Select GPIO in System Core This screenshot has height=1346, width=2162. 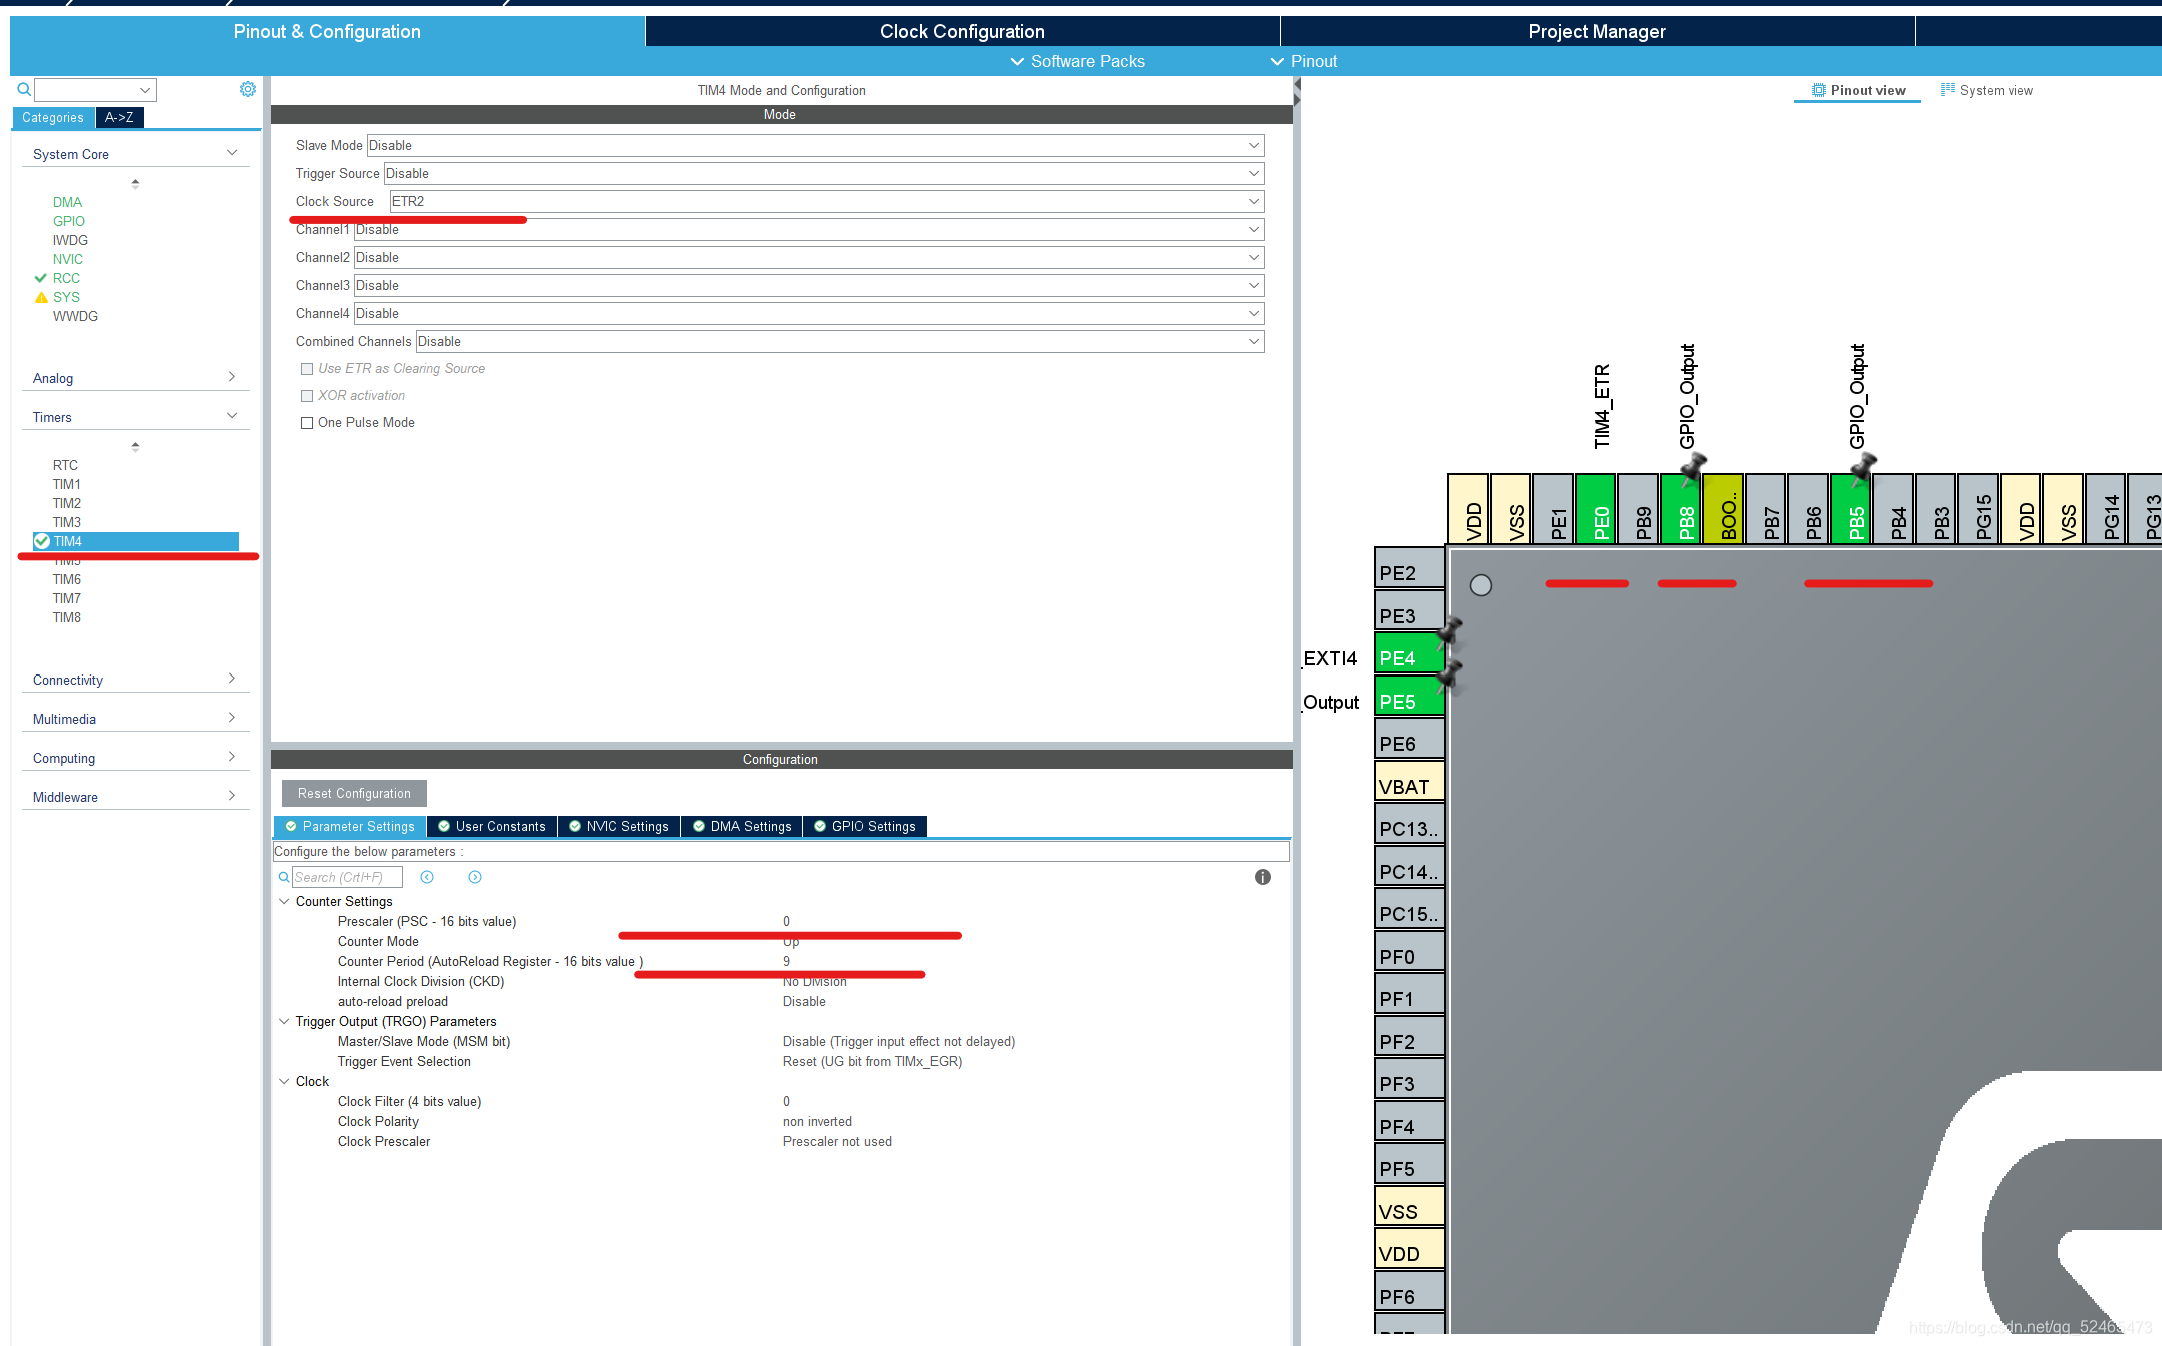point(69,221)
